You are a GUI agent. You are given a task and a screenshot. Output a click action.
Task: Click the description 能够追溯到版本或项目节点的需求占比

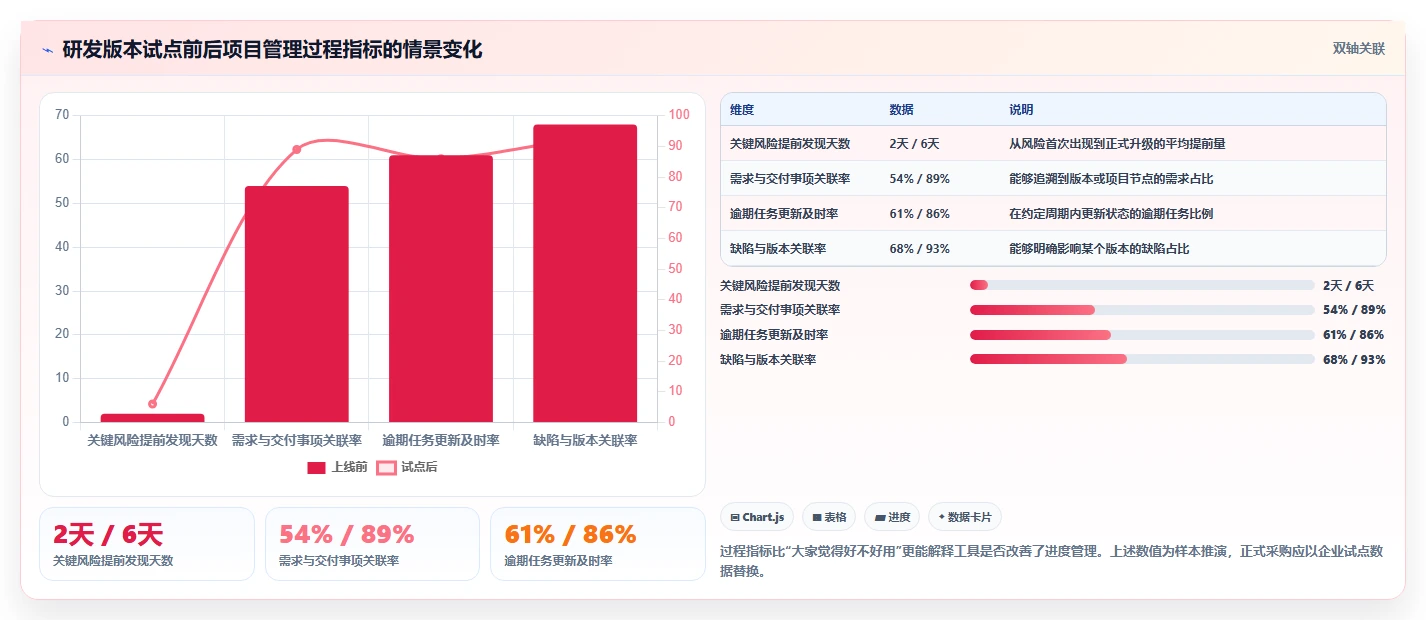pos(1111,179)
